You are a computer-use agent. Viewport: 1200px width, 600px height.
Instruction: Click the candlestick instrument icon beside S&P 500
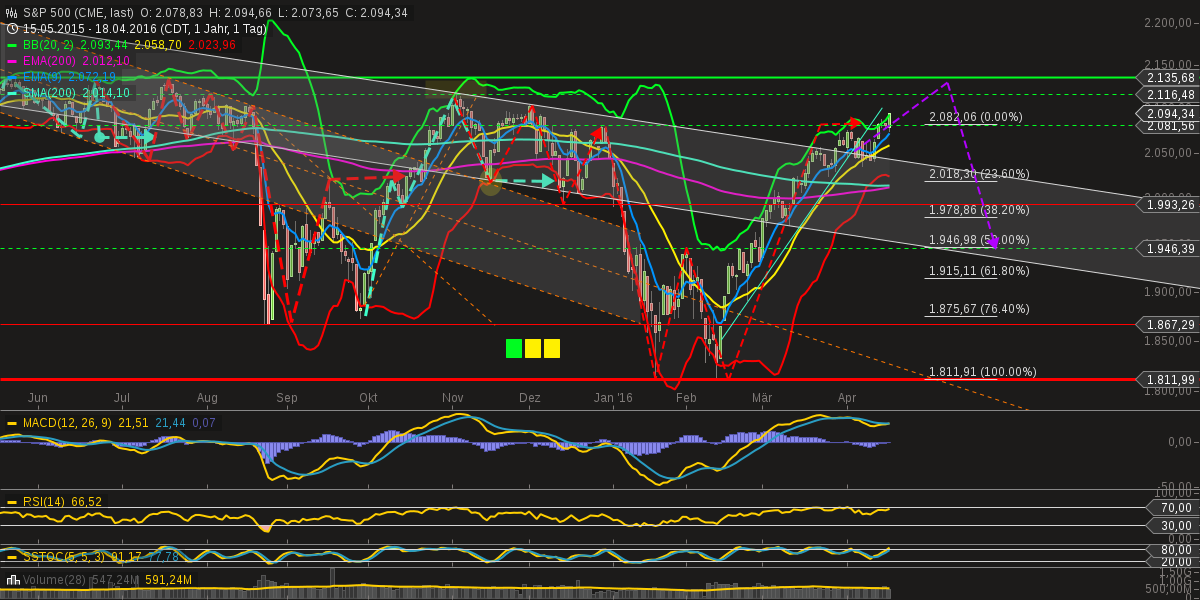point(10,10)
